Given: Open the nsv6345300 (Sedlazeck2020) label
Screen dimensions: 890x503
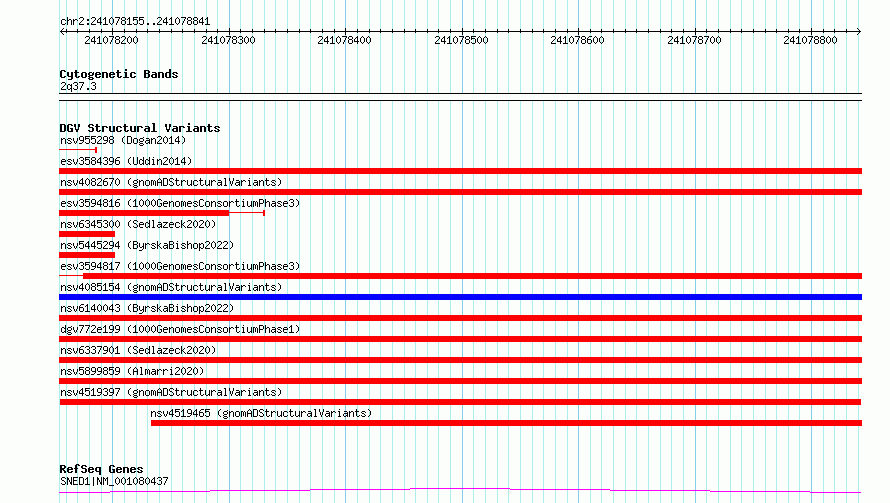Looking at the screenshot, I should [138, 224].
